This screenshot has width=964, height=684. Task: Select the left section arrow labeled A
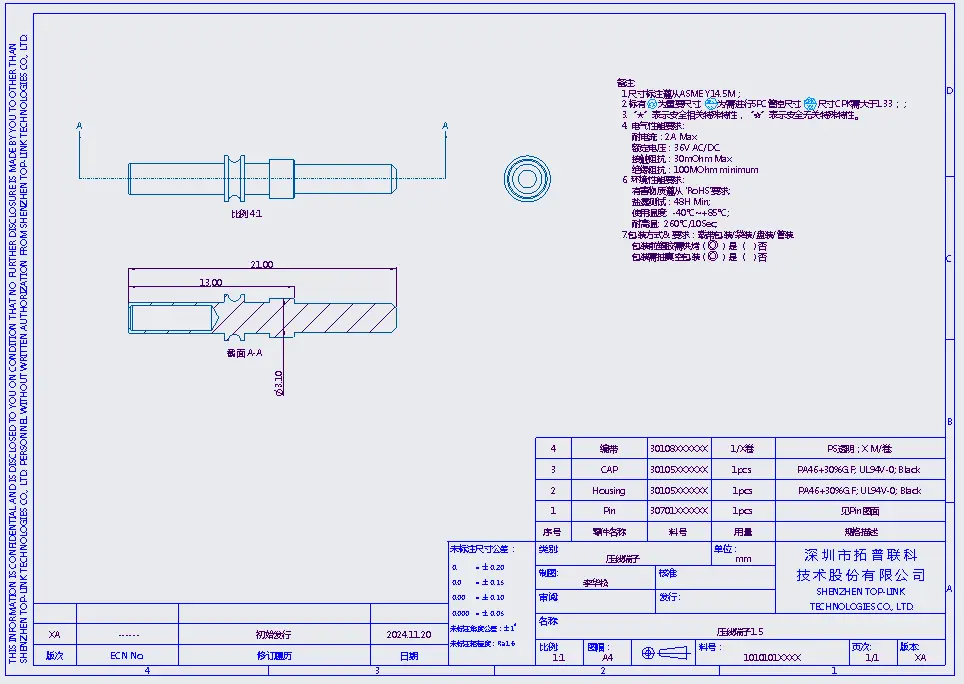79,127
